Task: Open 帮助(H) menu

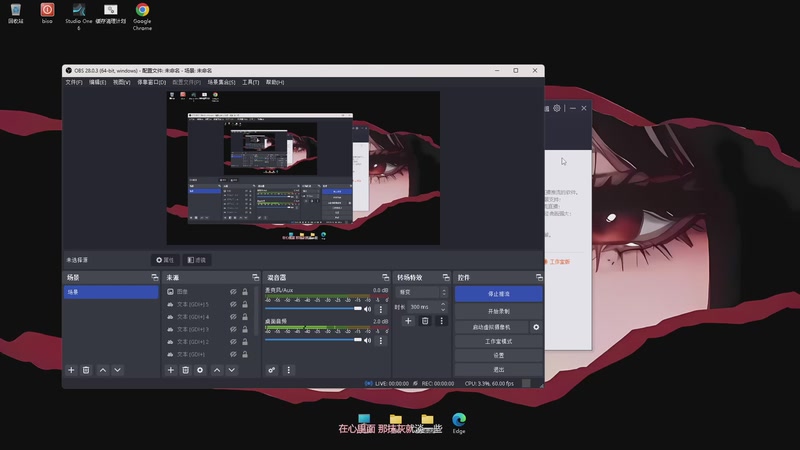Action: click(x=275, y=82)
